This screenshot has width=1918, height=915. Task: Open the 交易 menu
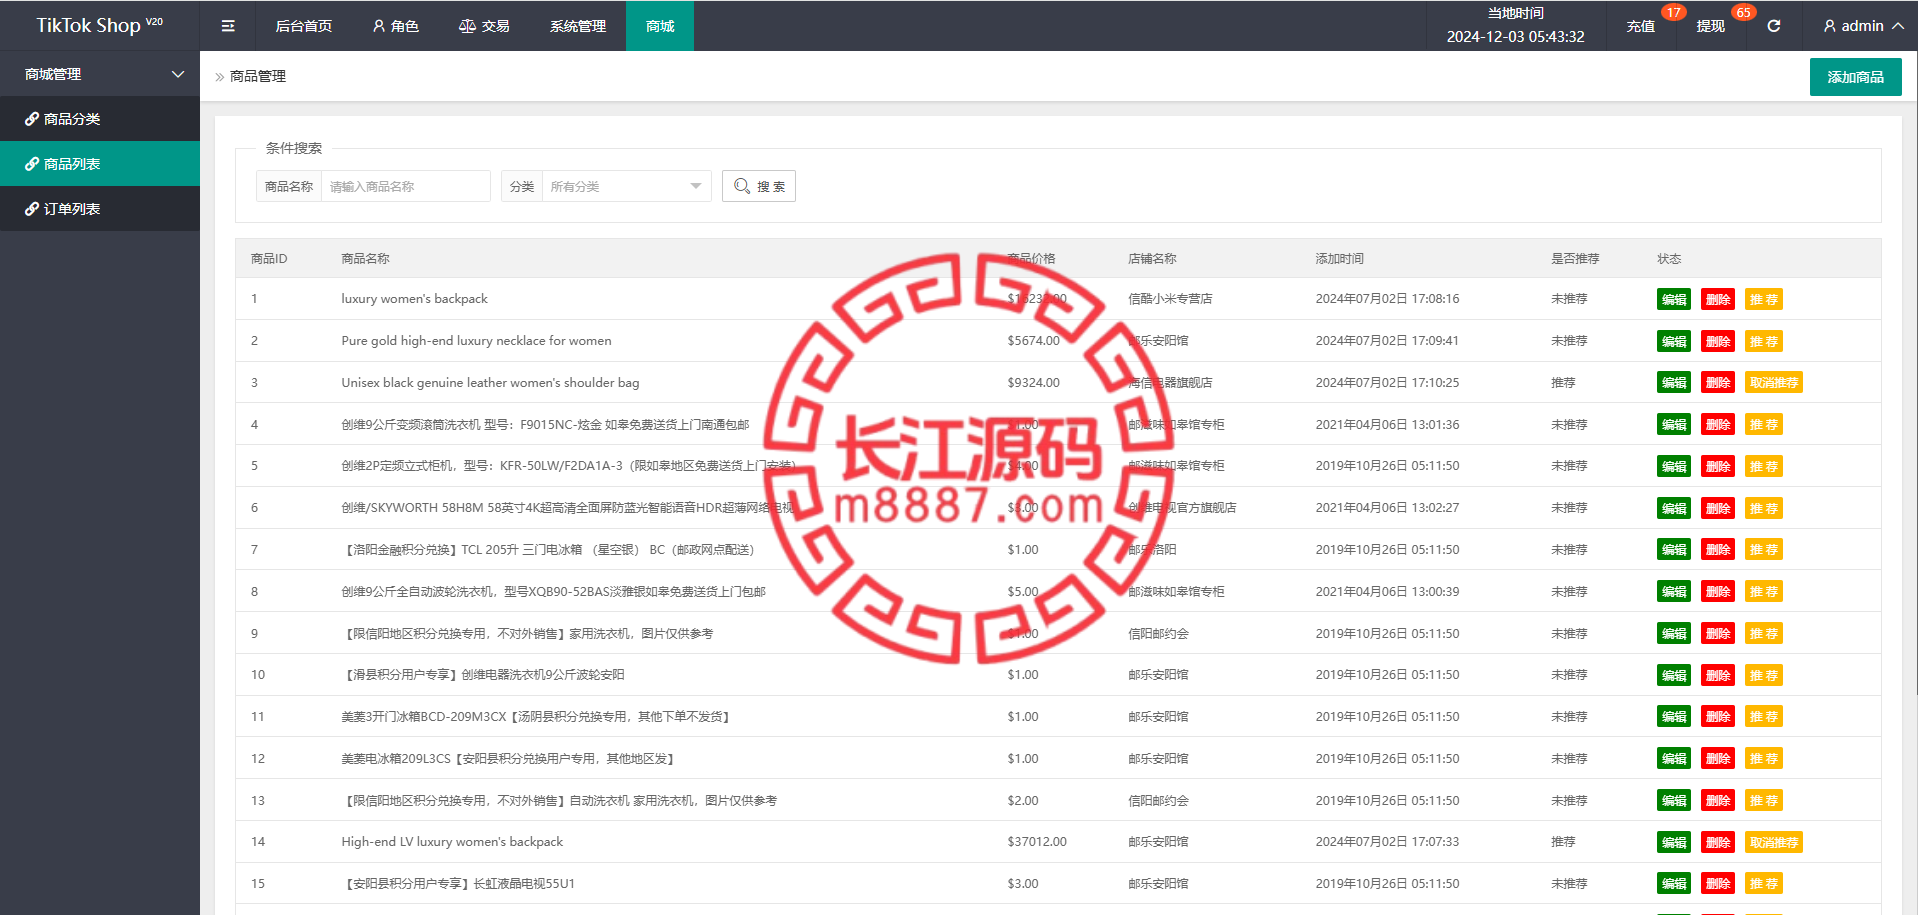(x=484, y=26)
